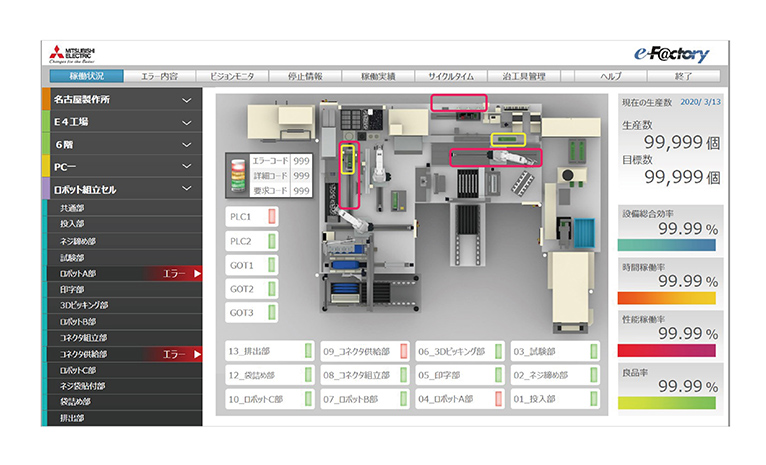The width and height of the screenshot is (766, 465).
Task: Select the 04_ロボットA部 station status box
Action: point(458,399)
